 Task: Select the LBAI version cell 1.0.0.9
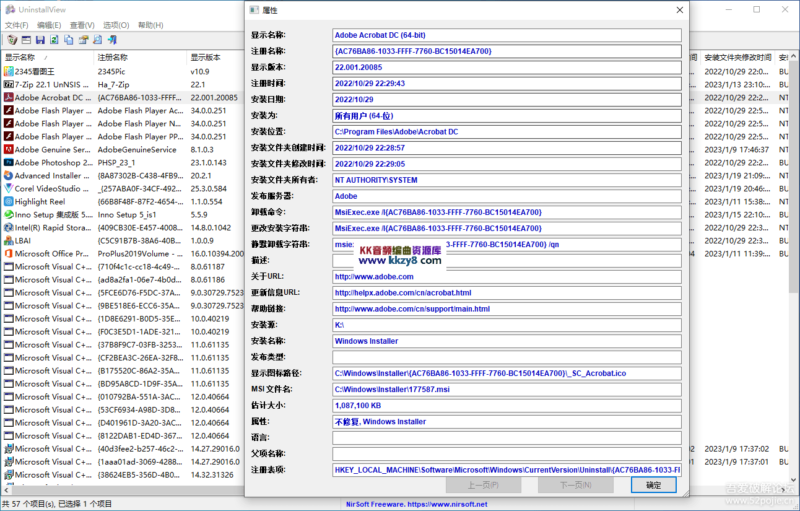click(202, 241)
